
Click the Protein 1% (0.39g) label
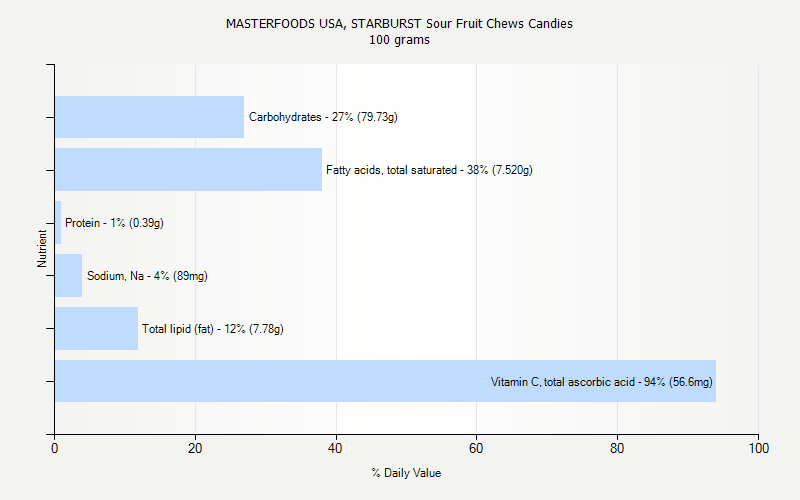point(114,223)
